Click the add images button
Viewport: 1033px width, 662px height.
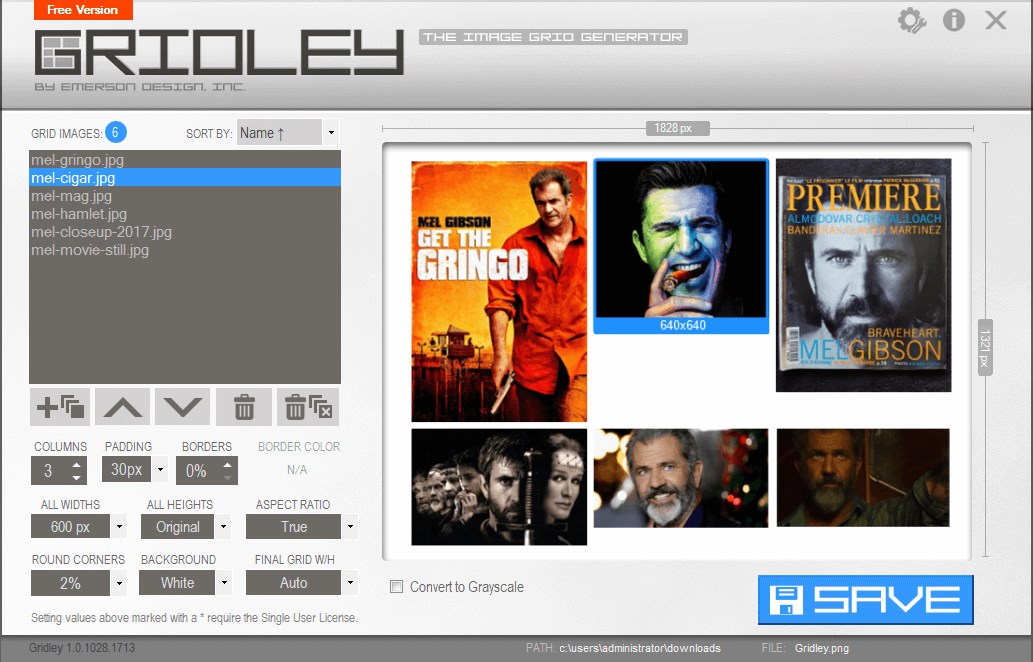pyautogui.click(x=60, y=407)
